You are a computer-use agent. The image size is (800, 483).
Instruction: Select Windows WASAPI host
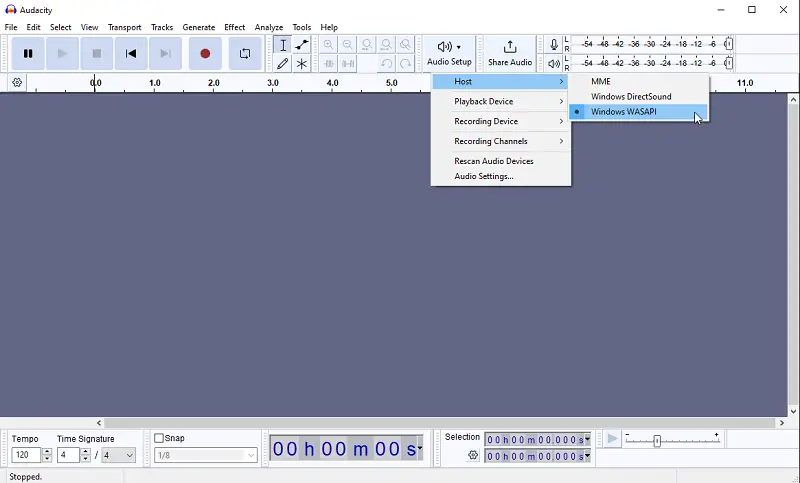coord(638,112)
